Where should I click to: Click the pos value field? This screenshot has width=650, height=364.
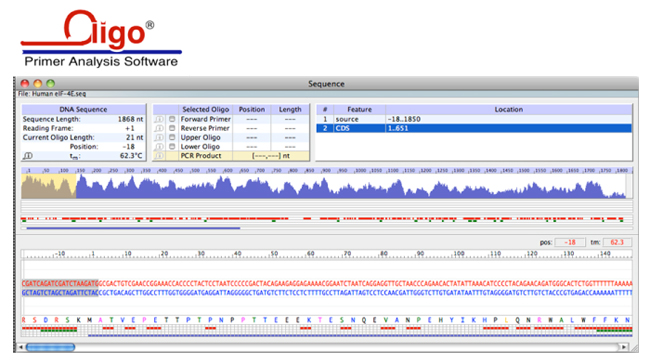tap(570, 242)
